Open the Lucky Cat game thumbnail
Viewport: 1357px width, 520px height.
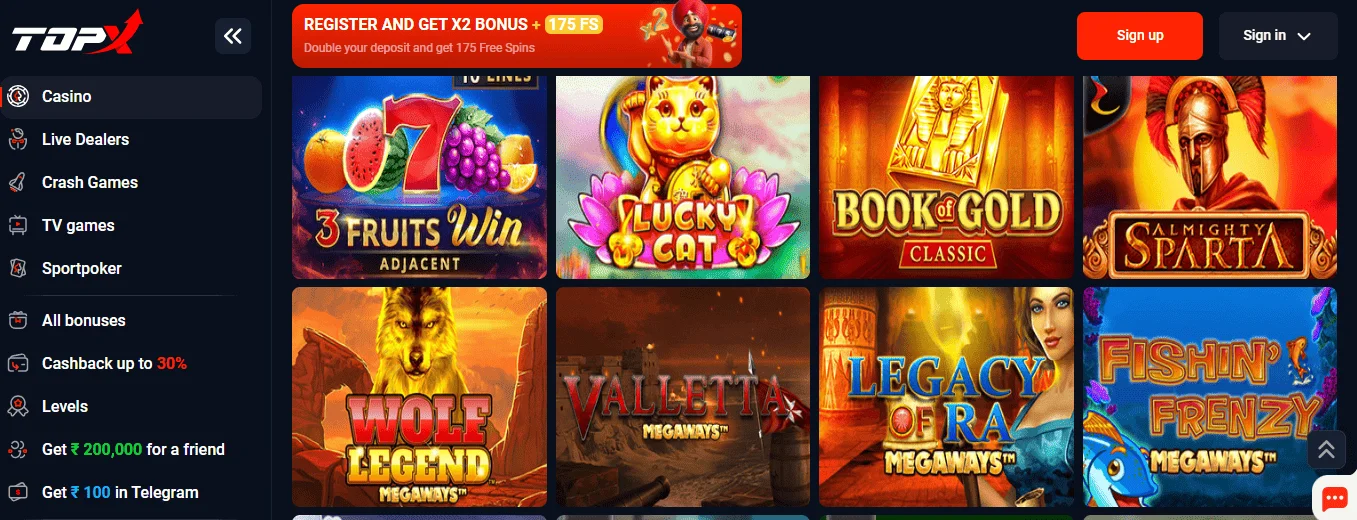click(x=683, y=177)
